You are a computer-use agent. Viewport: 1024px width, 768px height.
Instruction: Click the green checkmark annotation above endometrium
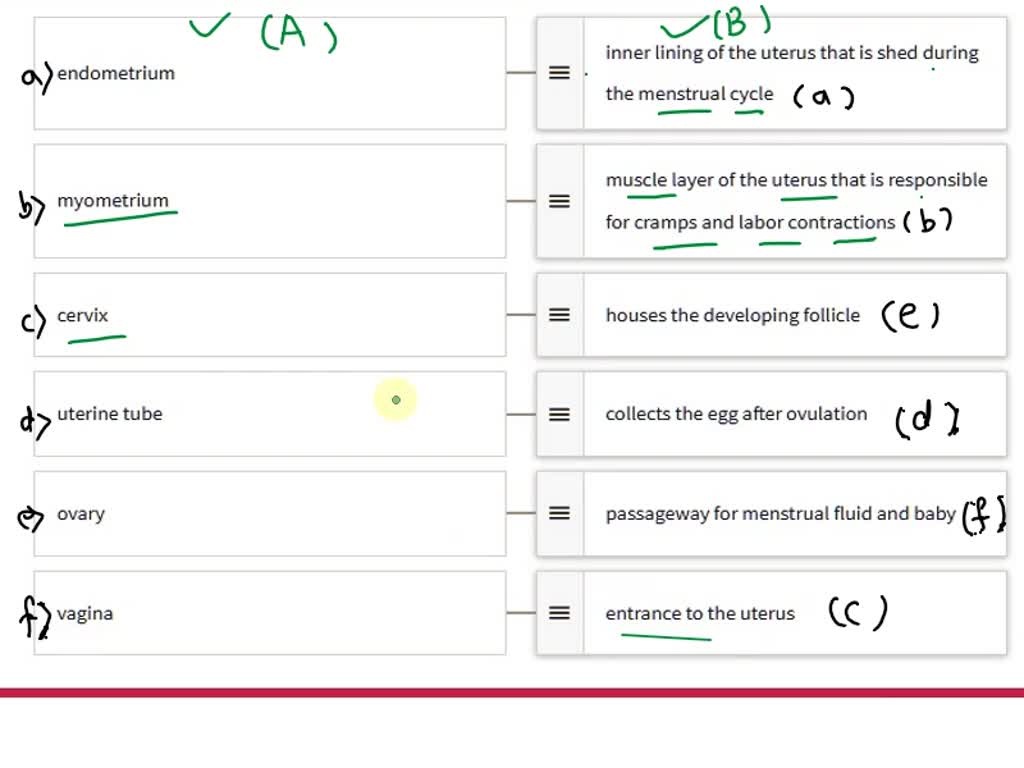(210, 27)
